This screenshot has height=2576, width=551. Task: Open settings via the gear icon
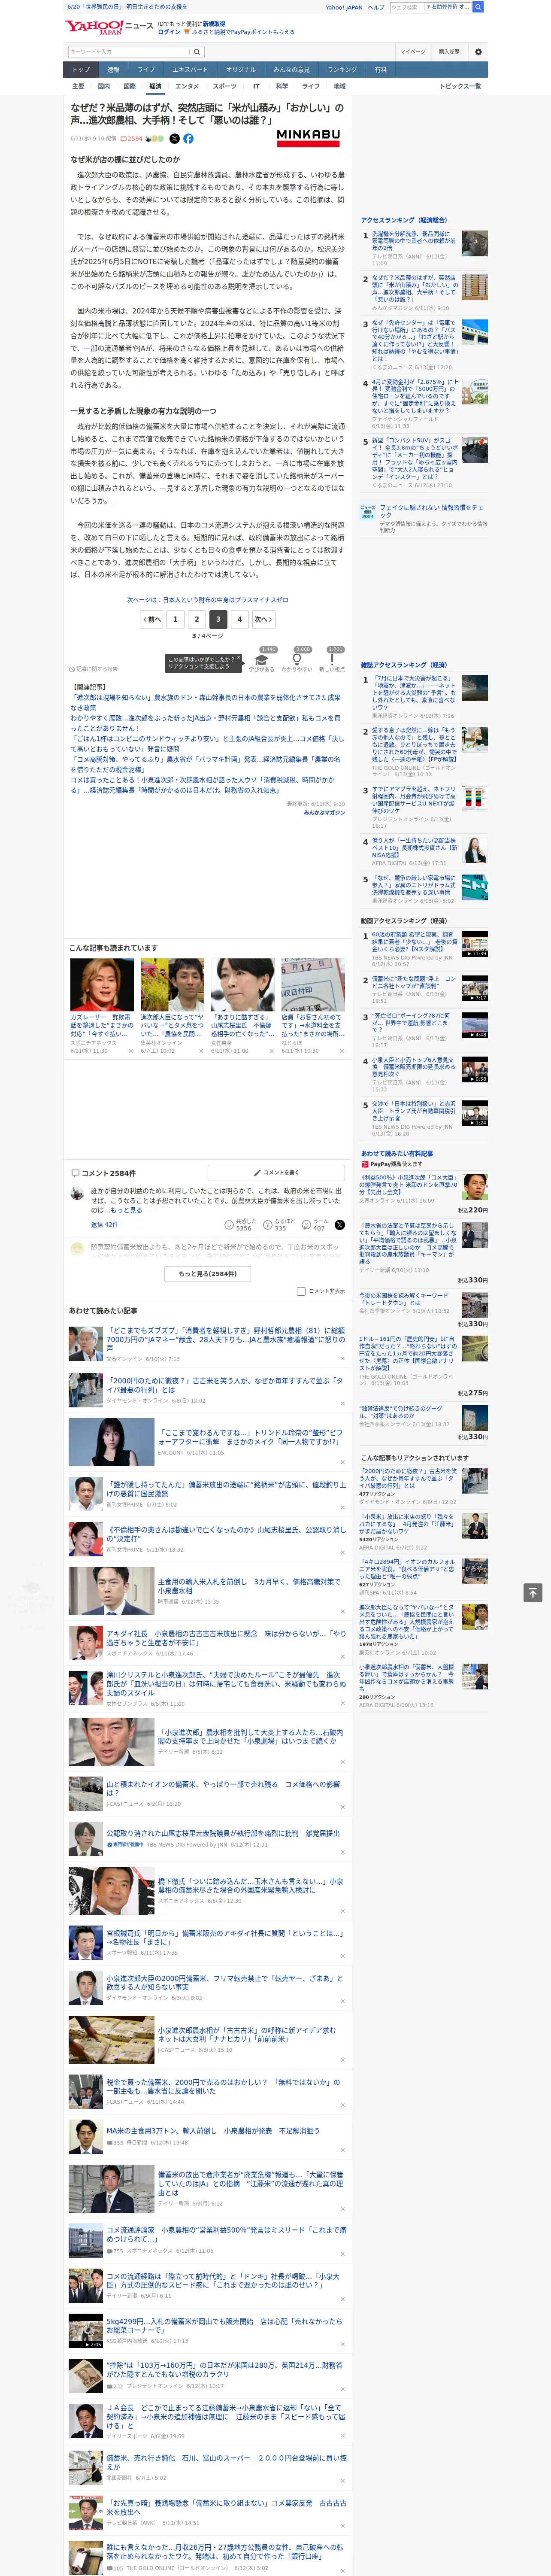[478, 51]
